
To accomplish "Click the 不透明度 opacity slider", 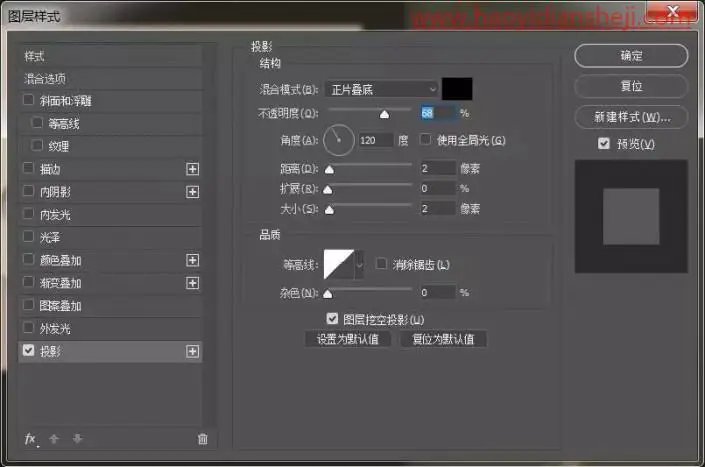I will [x=370, y=111].
